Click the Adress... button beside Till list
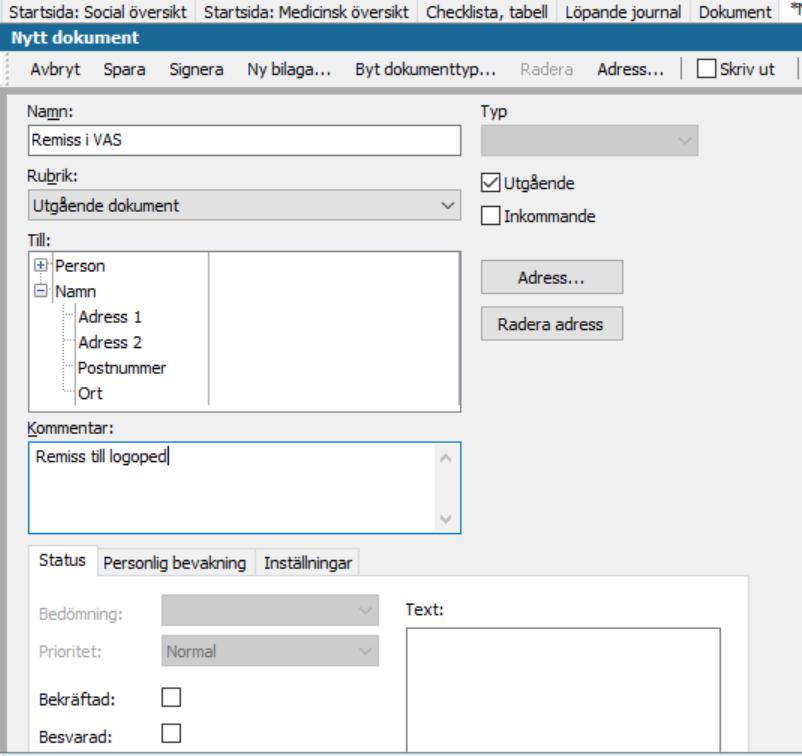802x756 pixels. click(x=552, y=277)
